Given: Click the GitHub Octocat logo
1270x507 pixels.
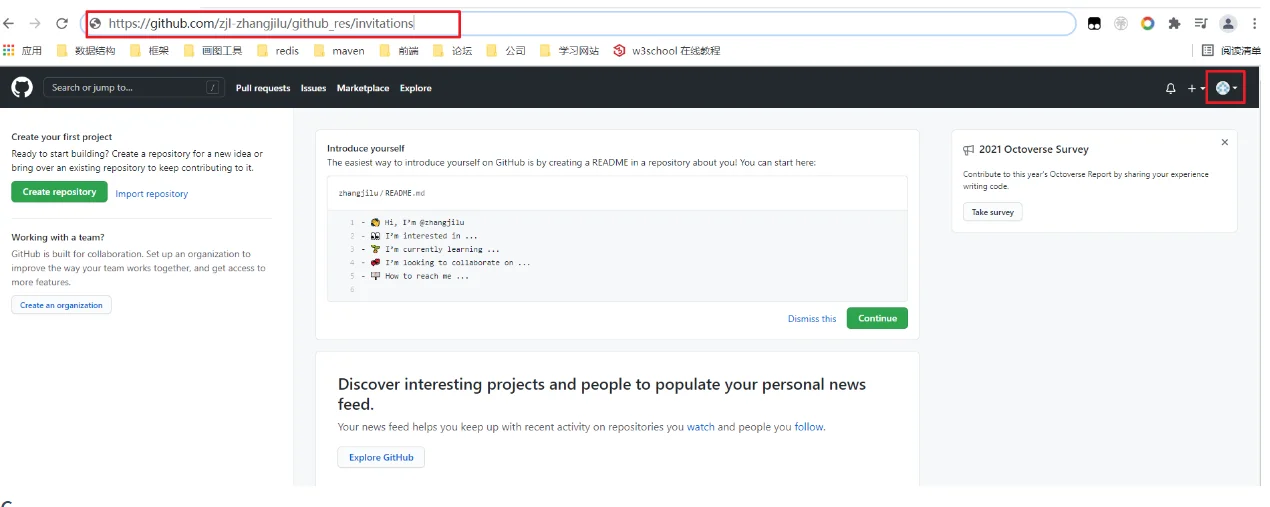Looking at the screenshot, I should (x=22, y=88).
